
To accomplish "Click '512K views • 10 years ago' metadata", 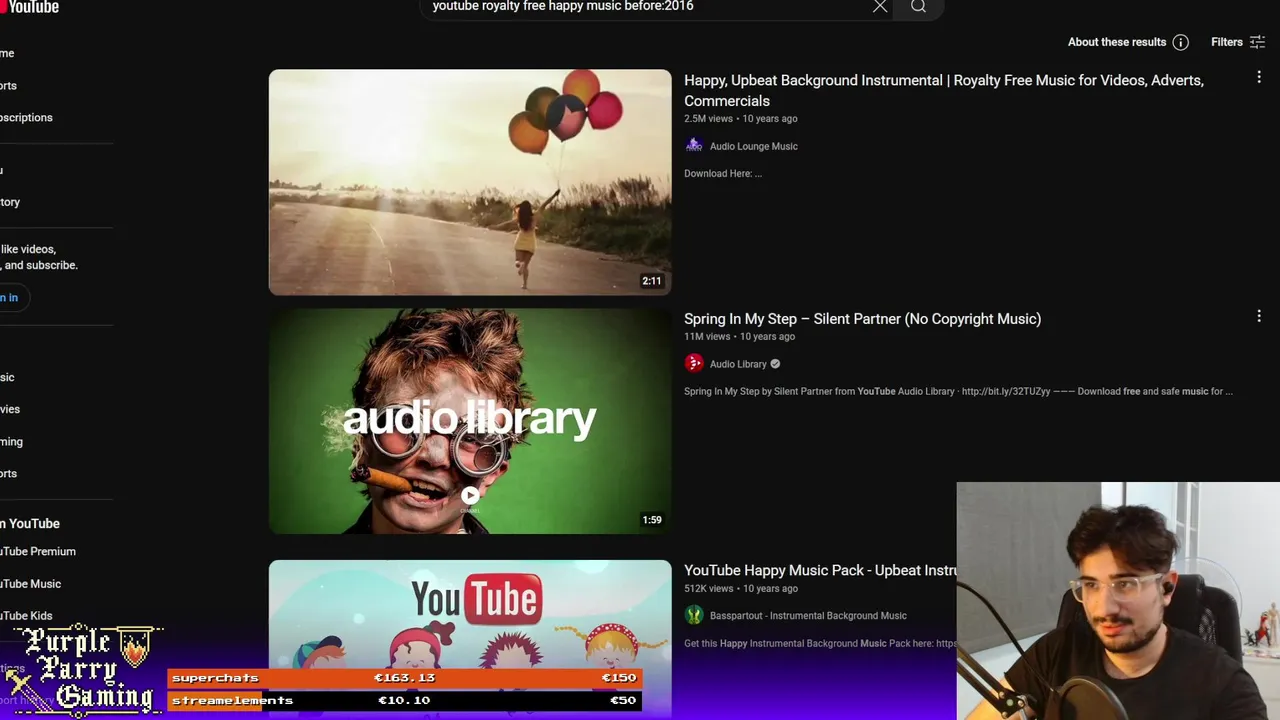I will coord(741,589).
